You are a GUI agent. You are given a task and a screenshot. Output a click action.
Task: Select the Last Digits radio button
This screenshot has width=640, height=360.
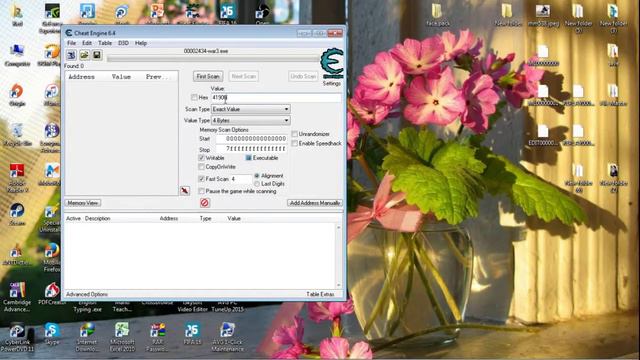pyautogui.click(x=257, y=184)
